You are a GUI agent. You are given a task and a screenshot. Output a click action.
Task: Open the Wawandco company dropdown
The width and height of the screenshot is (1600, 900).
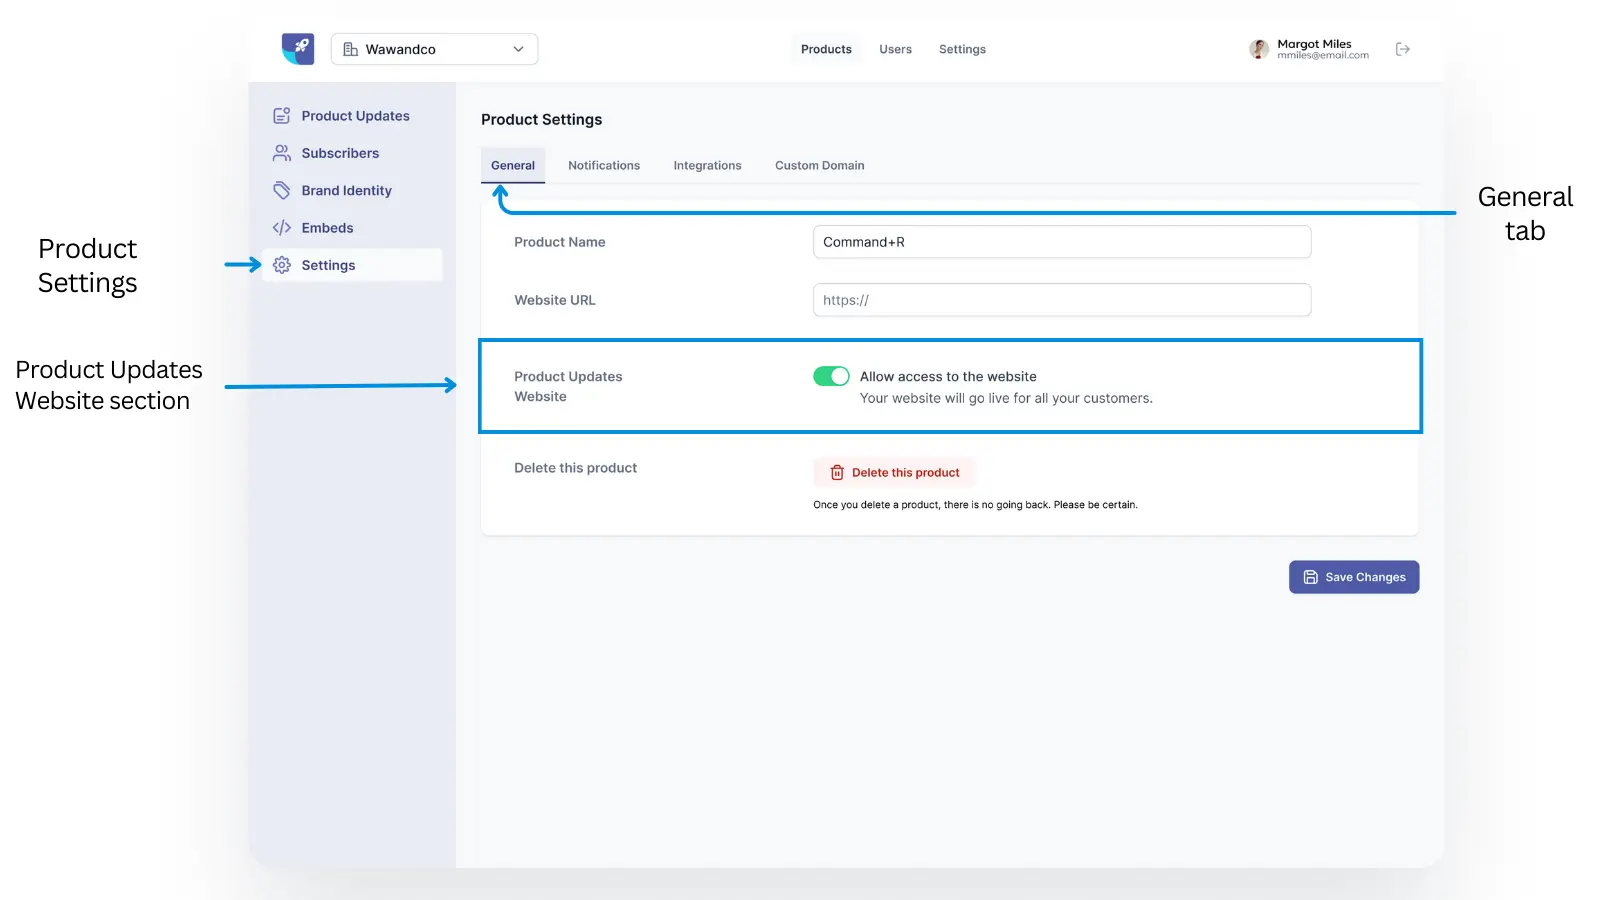pyautogui.click(x=434, y=48)
